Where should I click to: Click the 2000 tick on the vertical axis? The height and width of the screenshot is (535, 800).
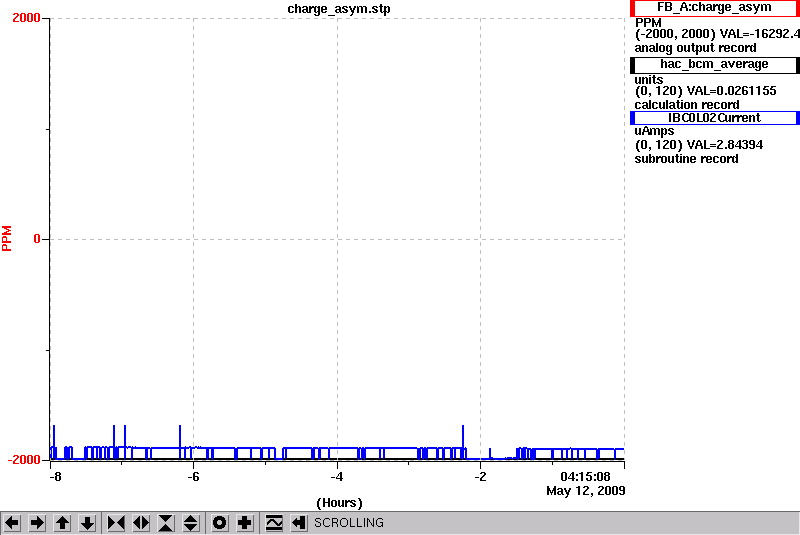[26, 18]
